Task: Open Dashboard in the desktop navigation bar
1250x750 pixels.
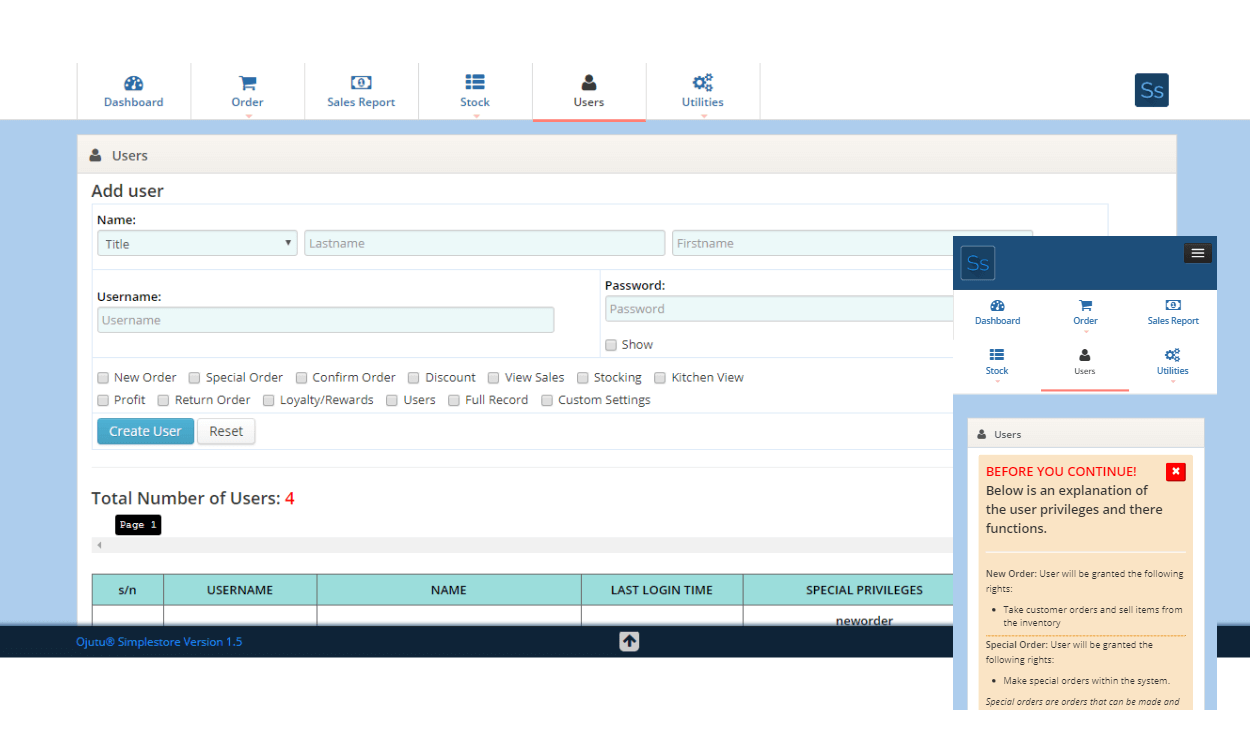Action: pos(134,92)
